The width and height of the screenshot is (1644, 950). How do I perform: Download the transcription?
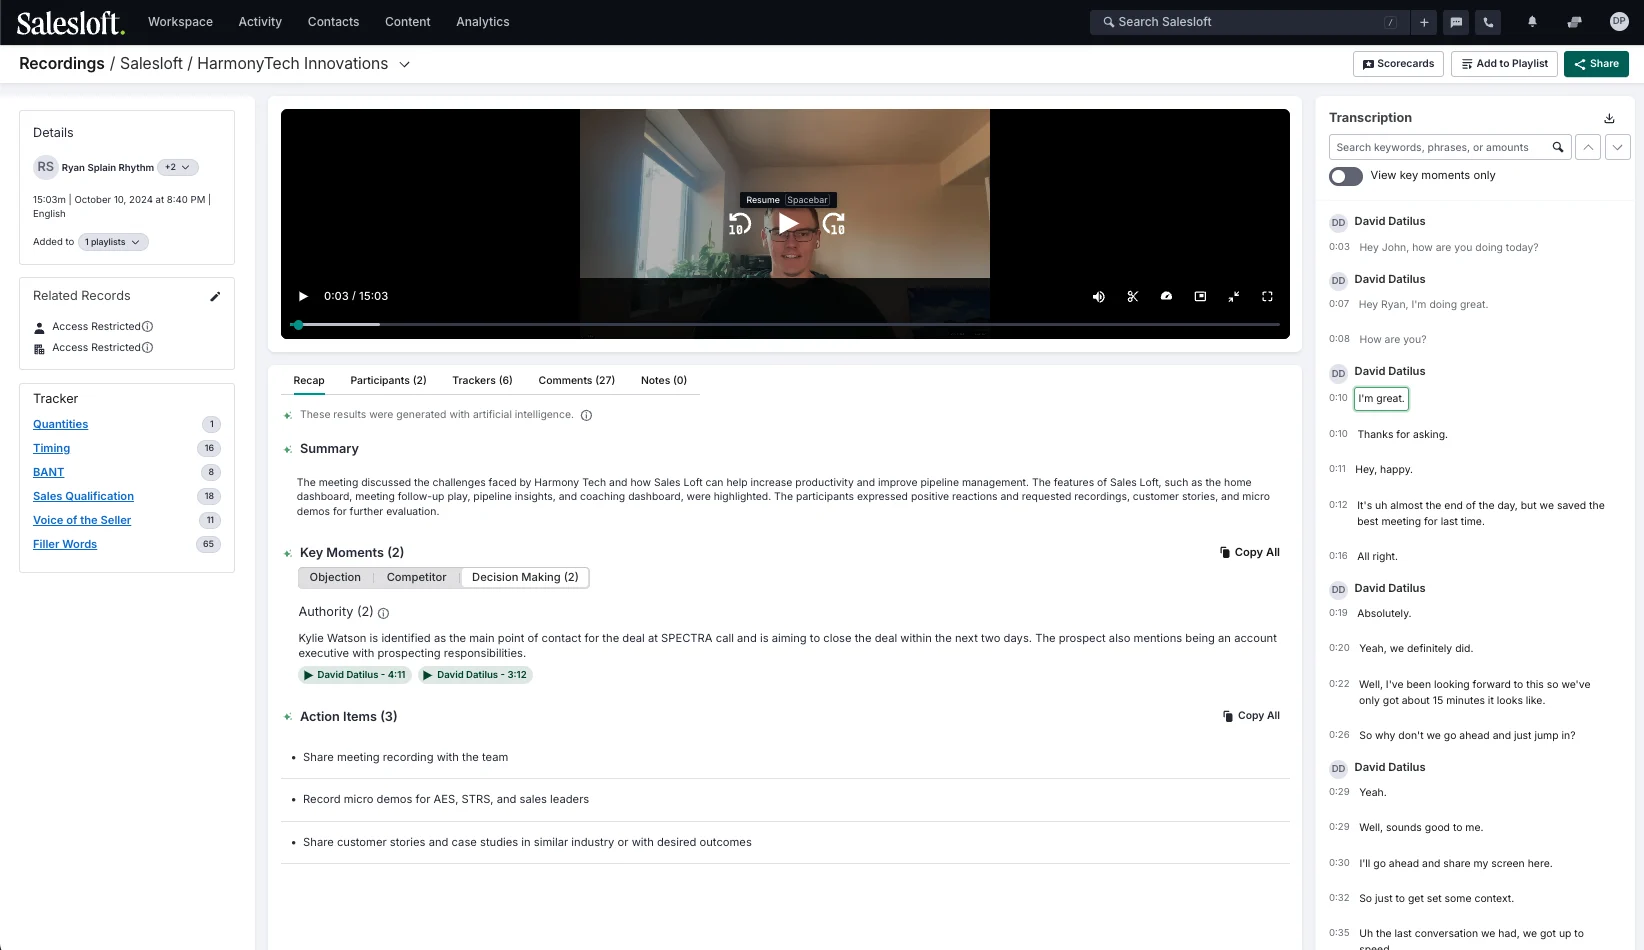tap(1609, 118)
